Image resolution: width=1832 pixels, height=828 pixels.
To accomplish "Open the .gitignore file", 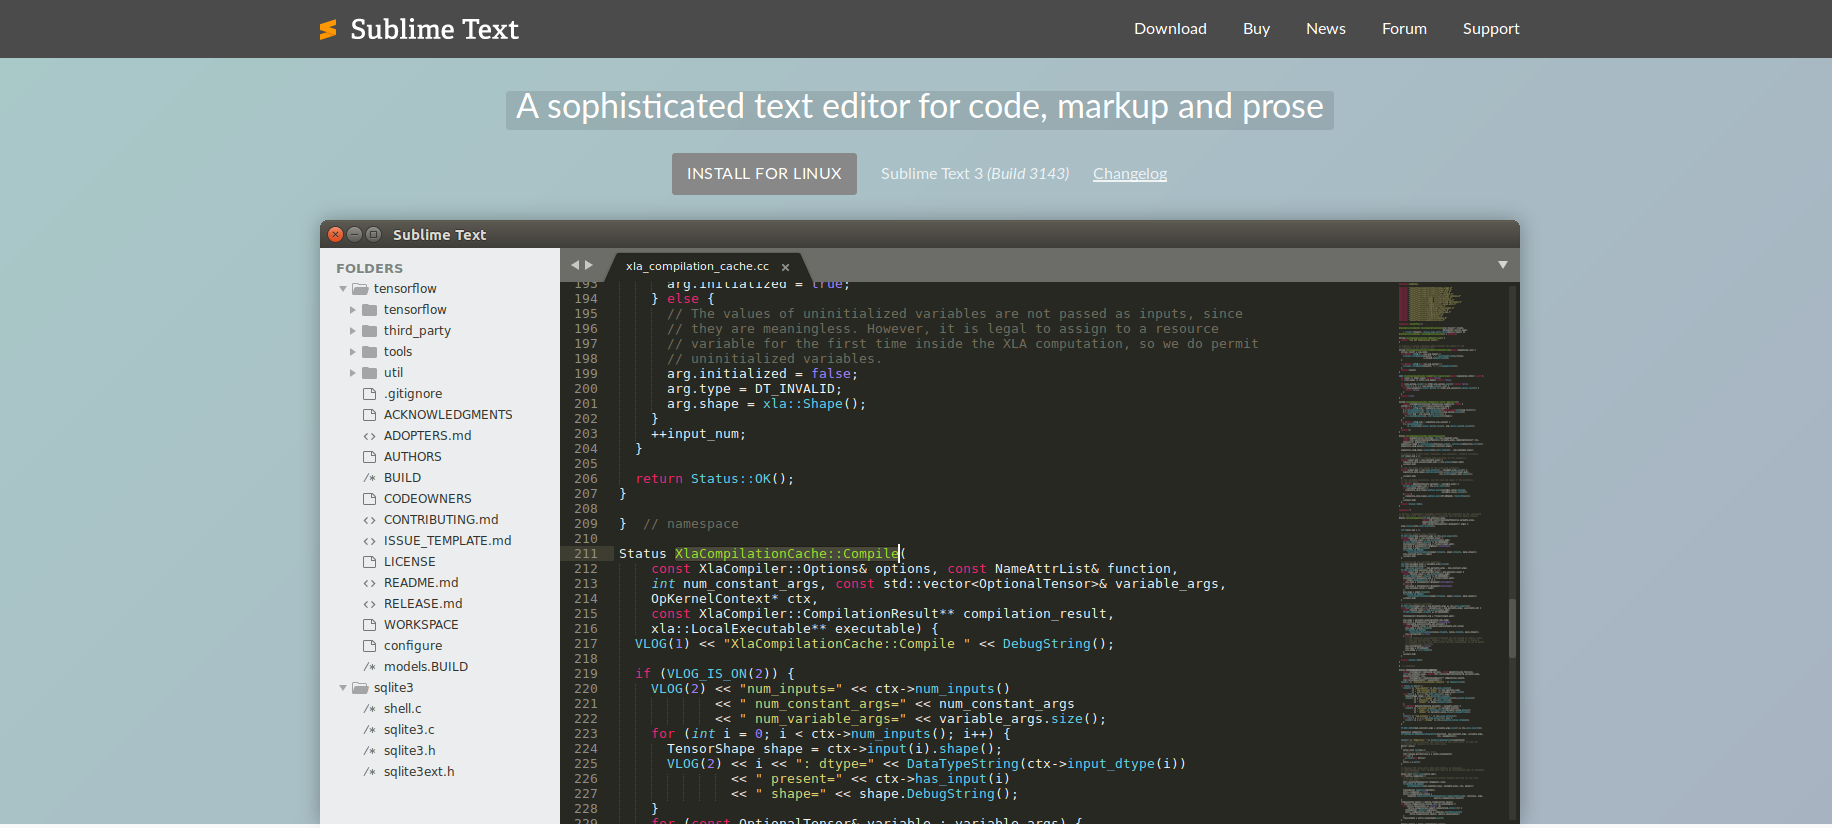I will point(412,394).
